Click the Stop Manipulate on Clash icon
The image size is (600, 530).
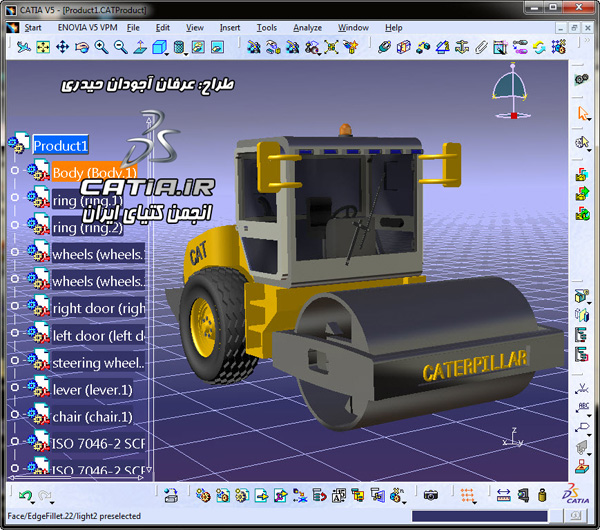tap(351, 47)
